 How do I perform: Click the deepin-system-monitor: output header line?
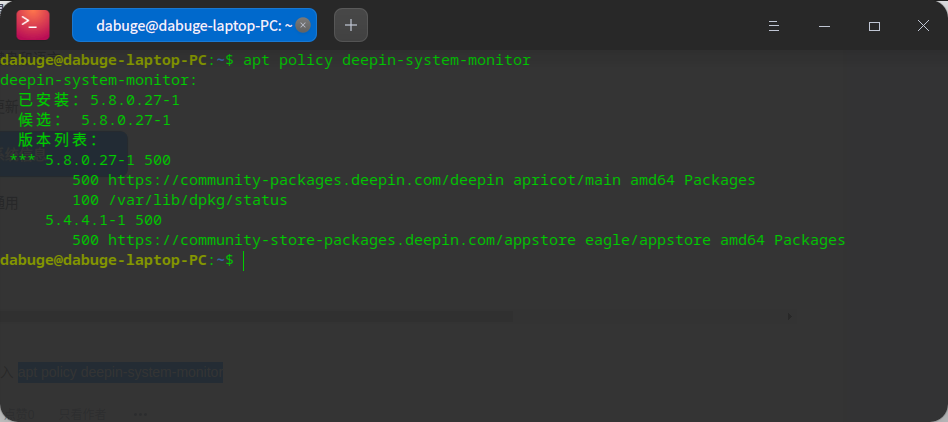pos(99,81)
